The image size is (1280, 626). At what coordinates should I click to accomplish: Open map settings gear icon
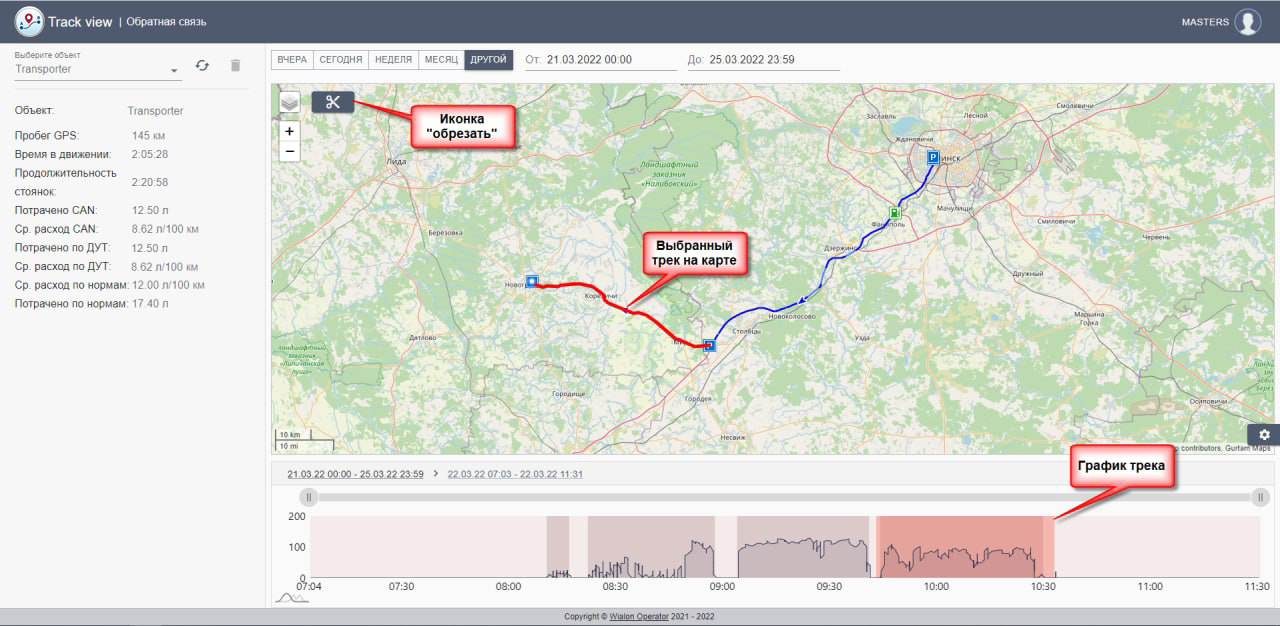pyautogui.click(x=1264, y=435)
